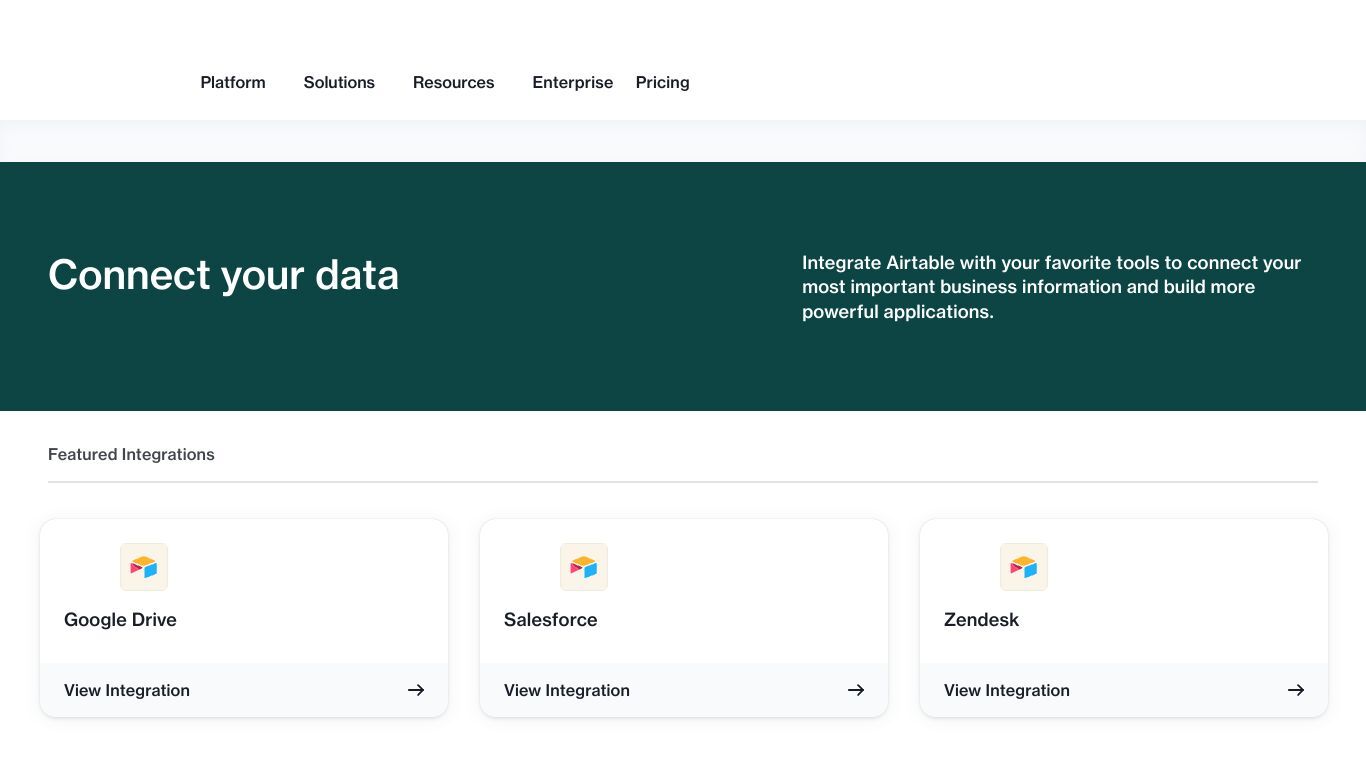1366x768 pixels.
Task: Click the Connect your data heading
Action: (224, 275)
